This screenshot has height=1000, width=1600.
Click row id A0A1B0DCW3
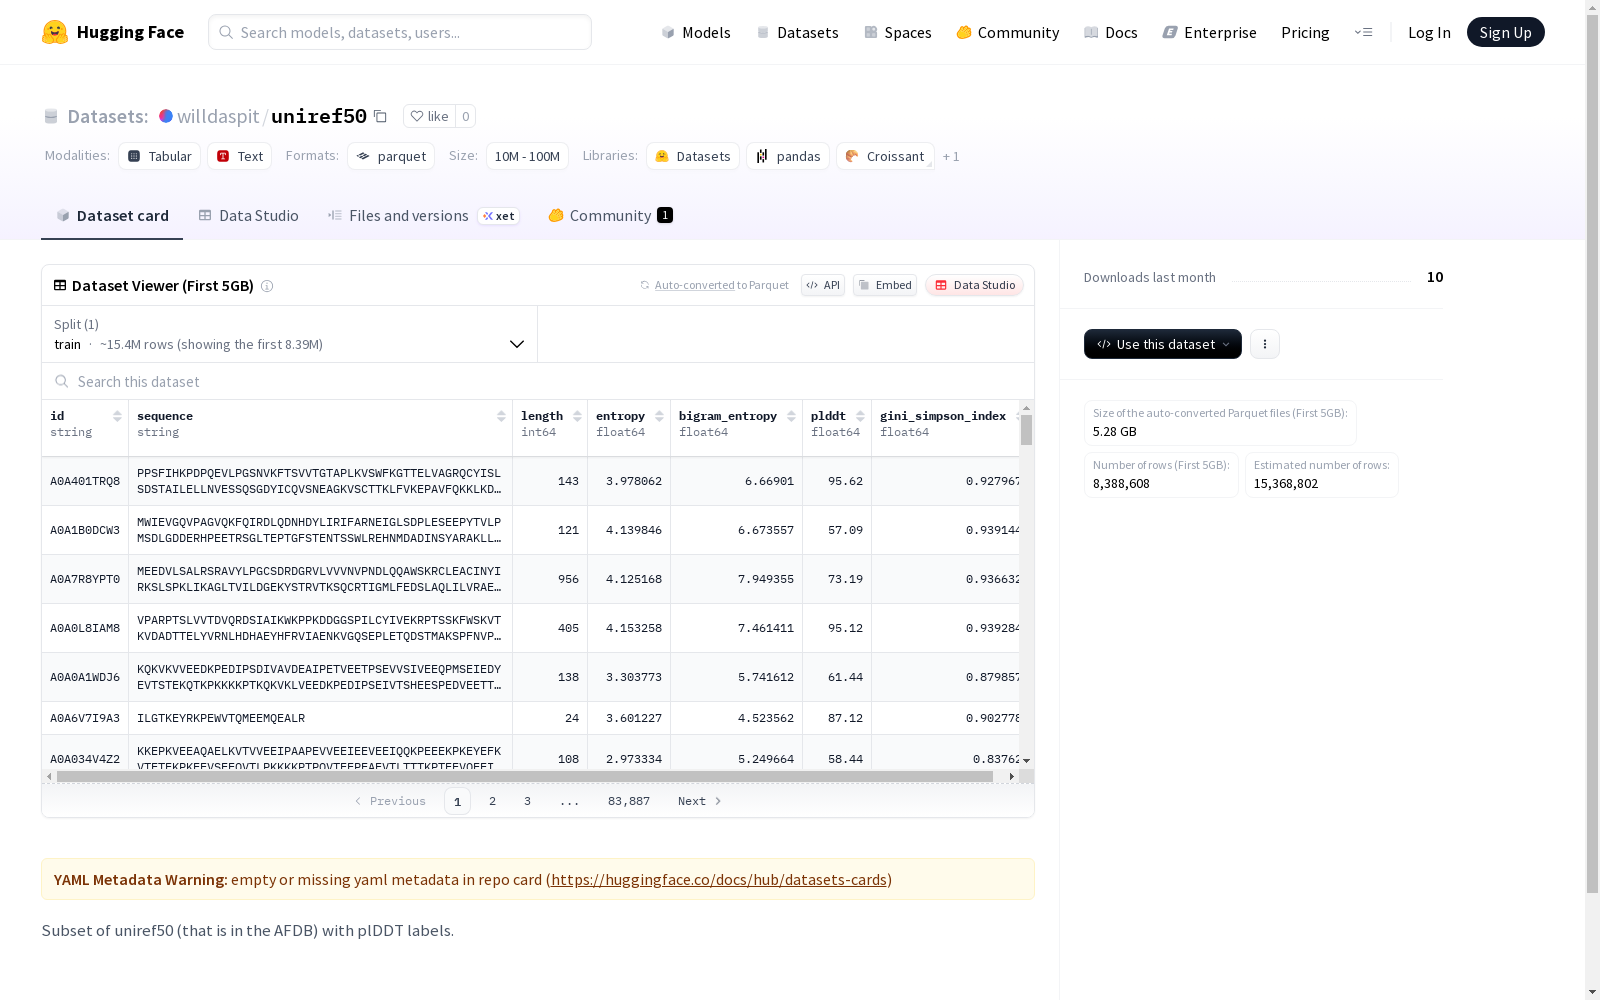click(x=85, y=530)
